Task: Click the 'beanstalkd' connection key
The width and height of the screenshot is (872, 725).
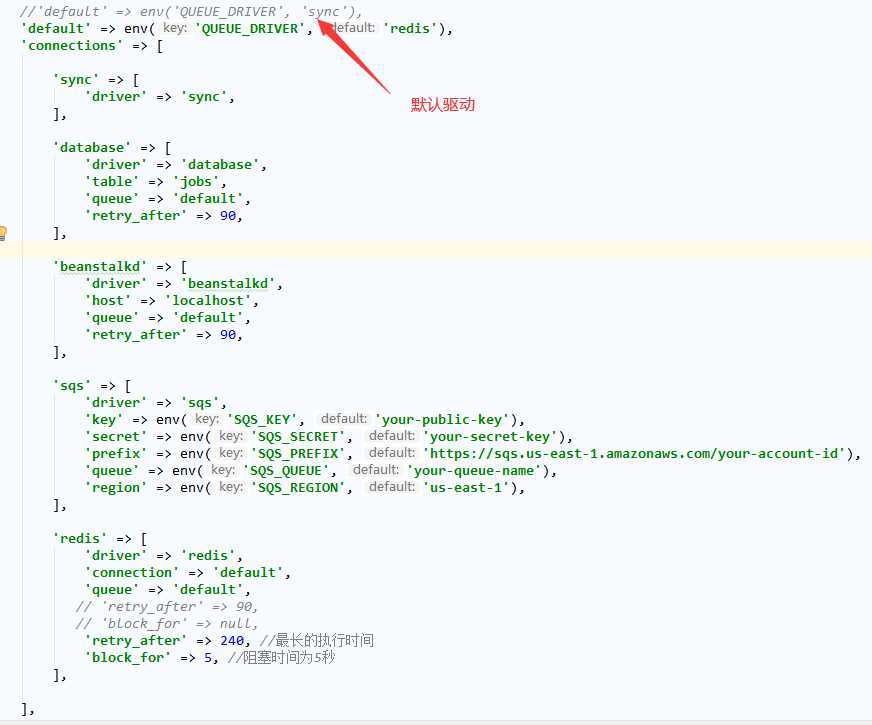Action: [x=100, y=266]
